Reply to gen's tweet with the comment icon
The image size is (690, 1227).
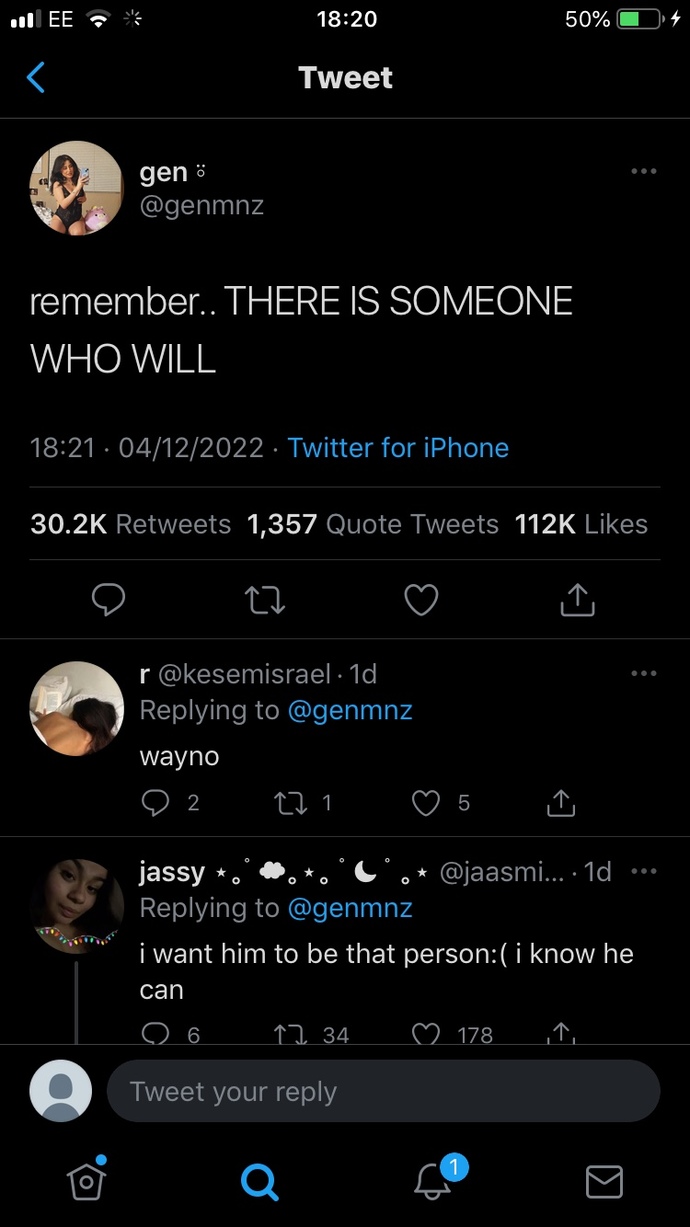tap(108, 598)
